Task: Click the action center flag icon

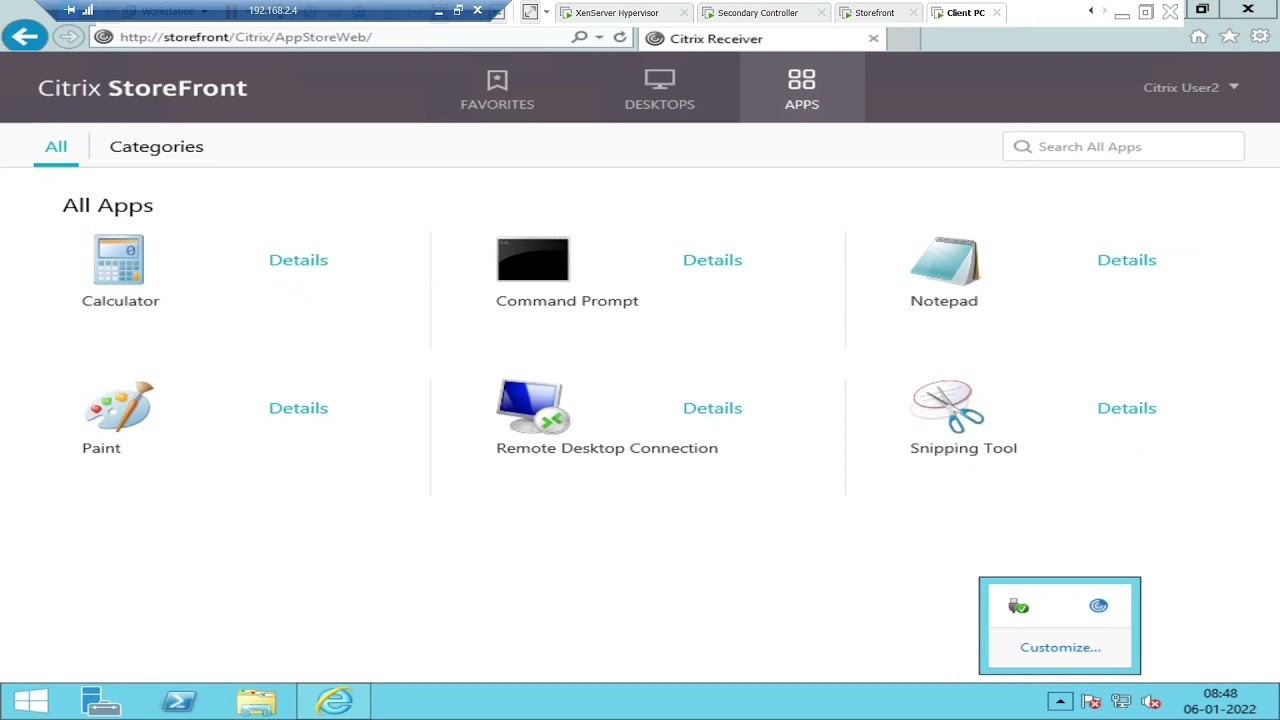Action: coord(1091,702)
